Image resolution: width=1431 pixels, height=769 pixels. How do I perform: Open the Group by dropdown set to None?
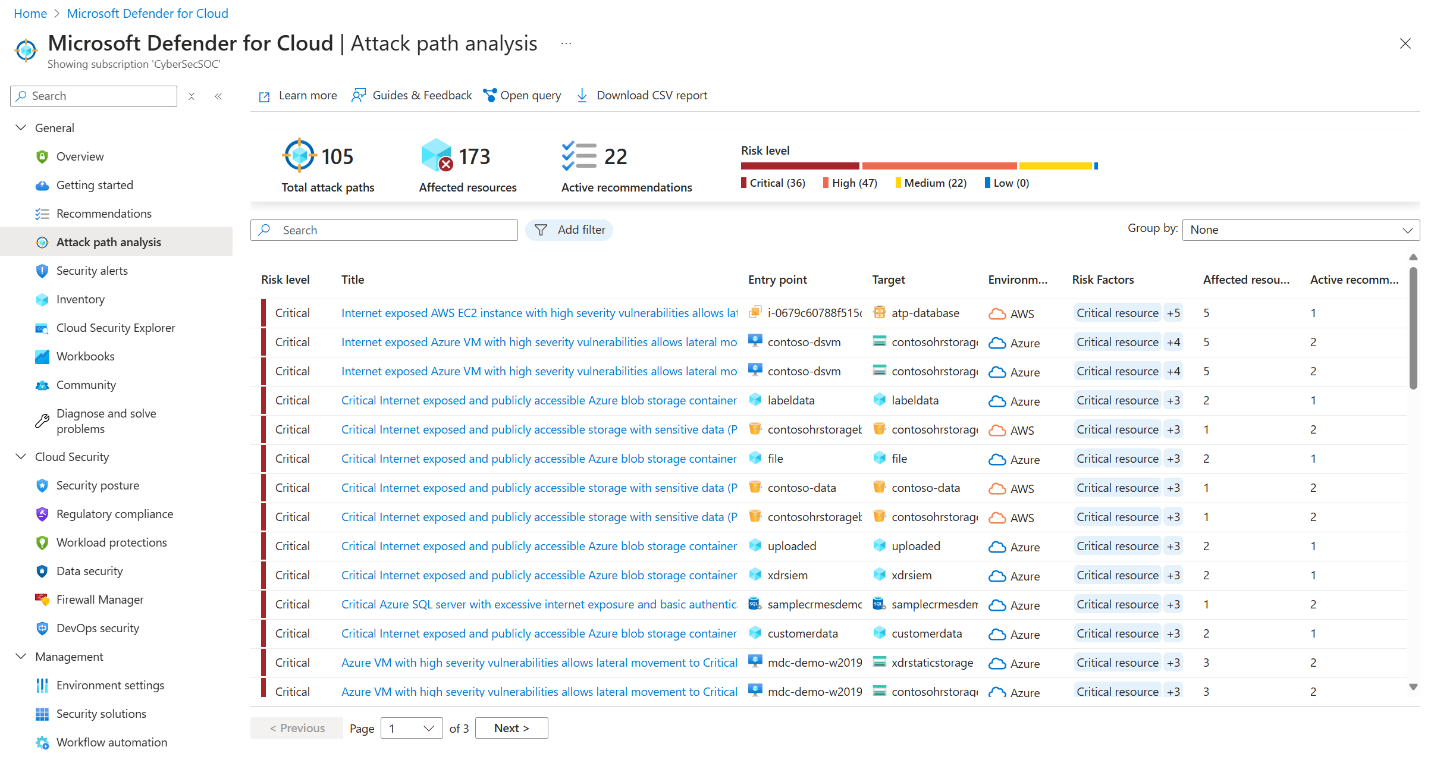[x=1300, y=229]
